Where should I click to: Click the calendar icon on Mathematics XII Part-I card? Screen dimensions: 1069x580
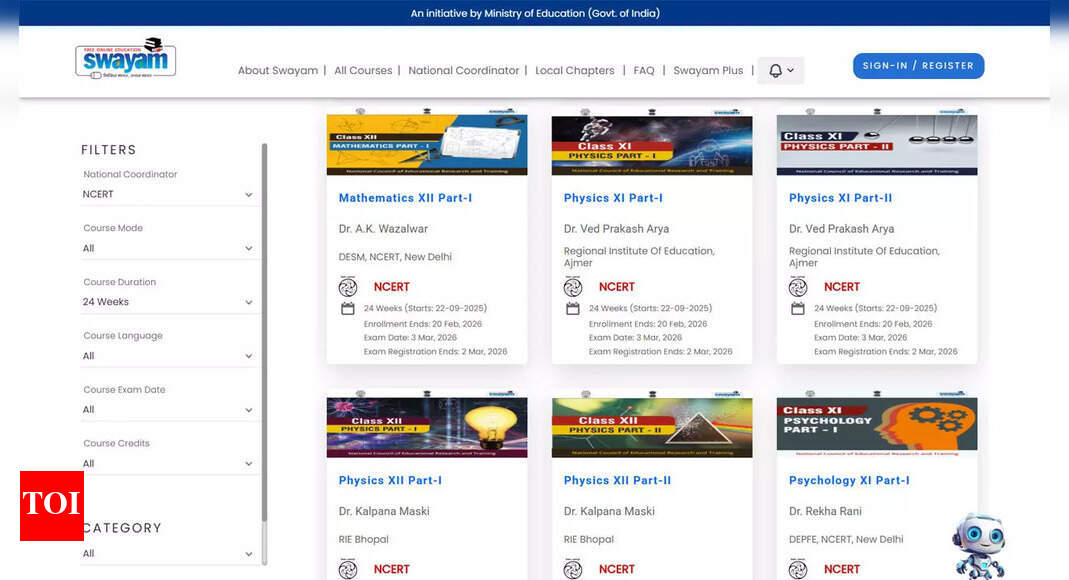pyautogui.click(x=348, y=309)
